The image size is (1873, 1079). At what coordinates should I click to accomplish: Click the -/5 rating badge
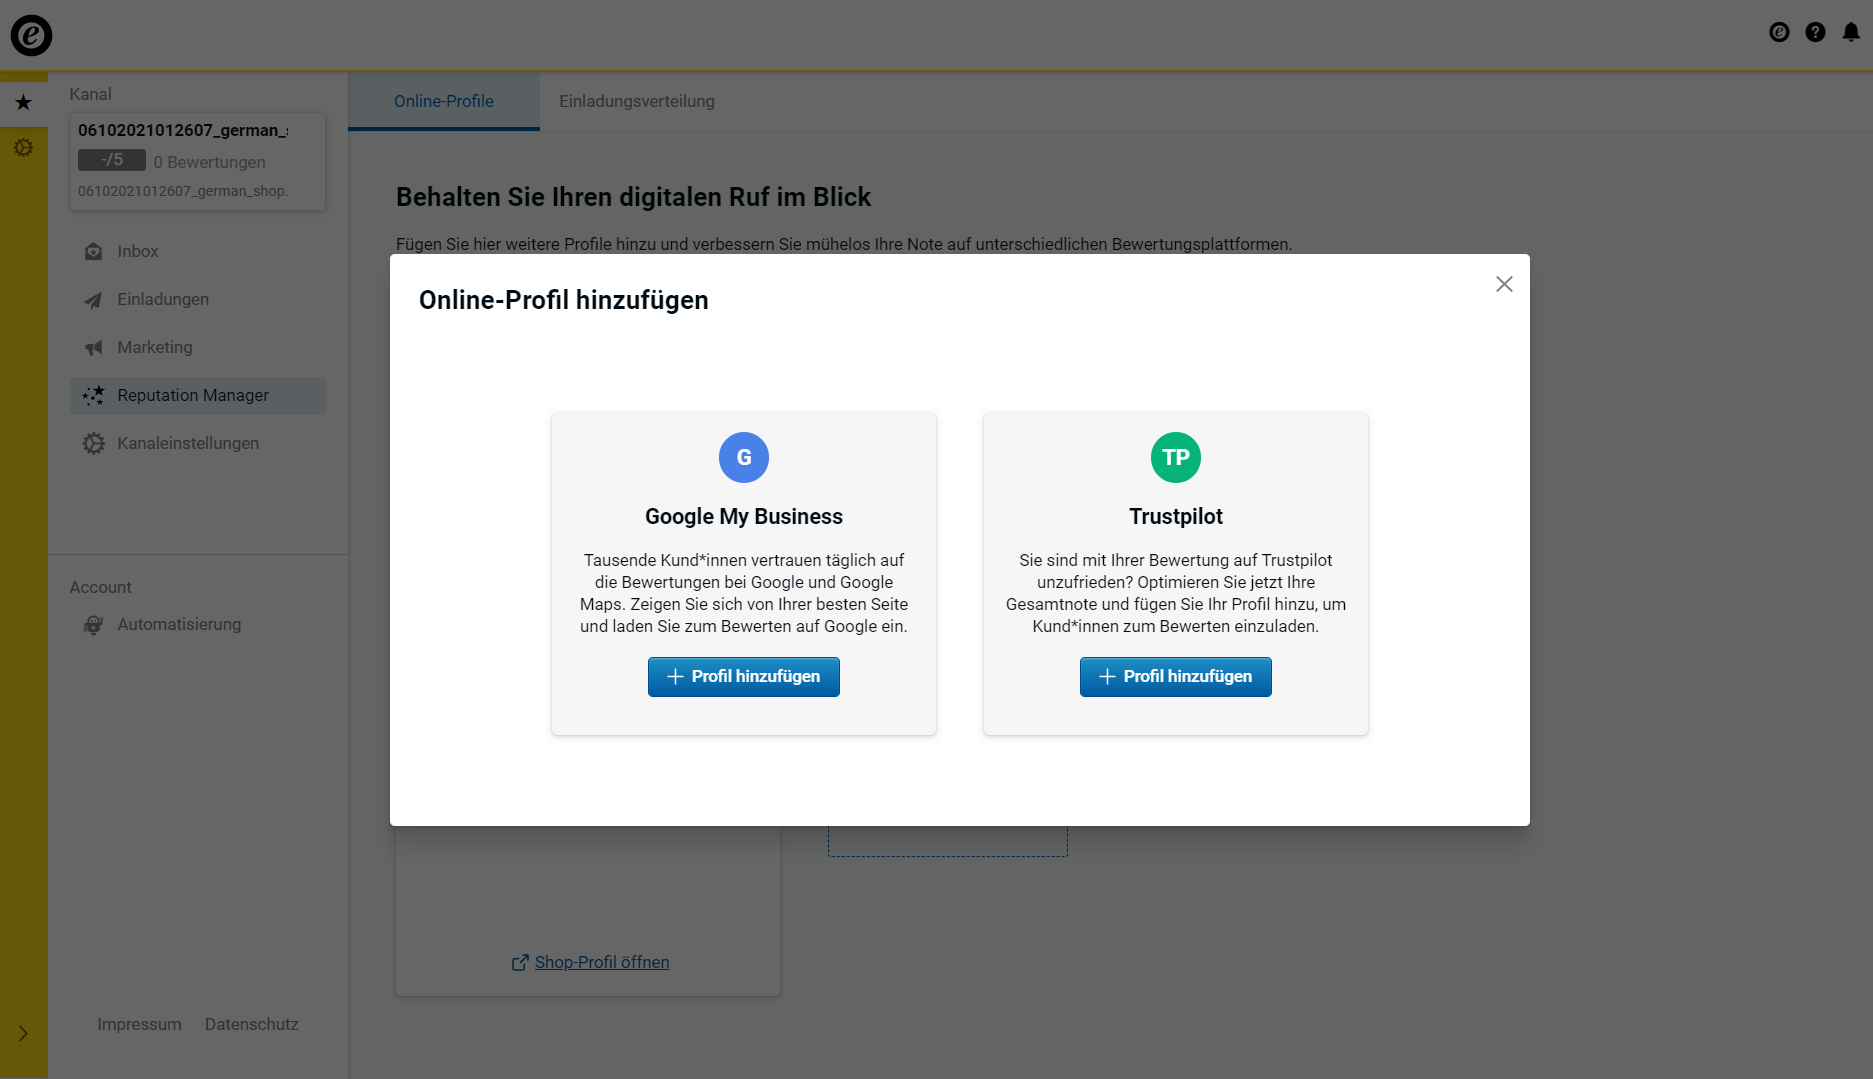coord(112,160)
